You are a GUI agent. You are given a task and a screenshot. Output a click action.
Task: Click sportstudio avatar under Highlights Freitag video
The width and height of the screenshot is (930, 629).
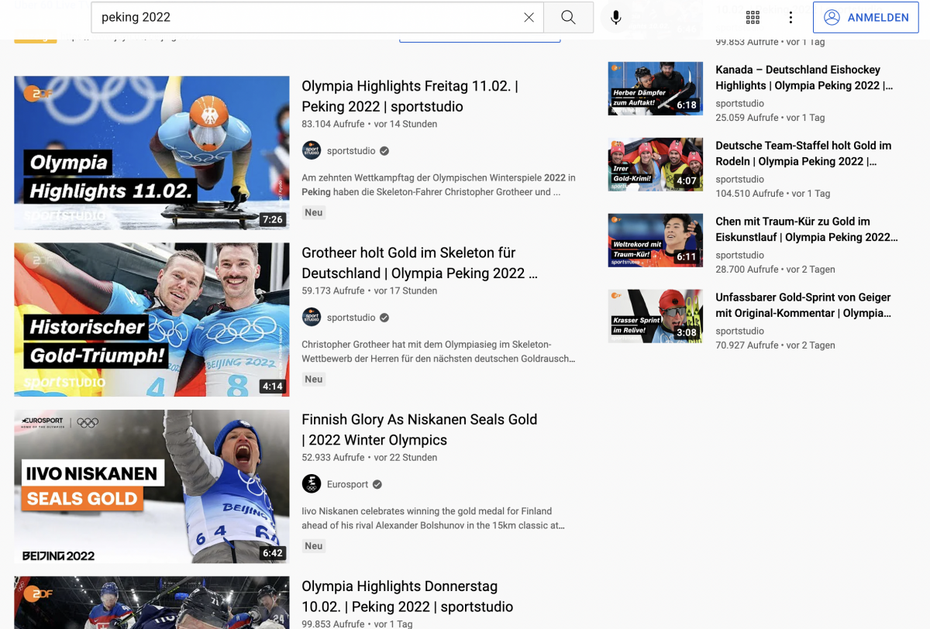click(311, 151)
